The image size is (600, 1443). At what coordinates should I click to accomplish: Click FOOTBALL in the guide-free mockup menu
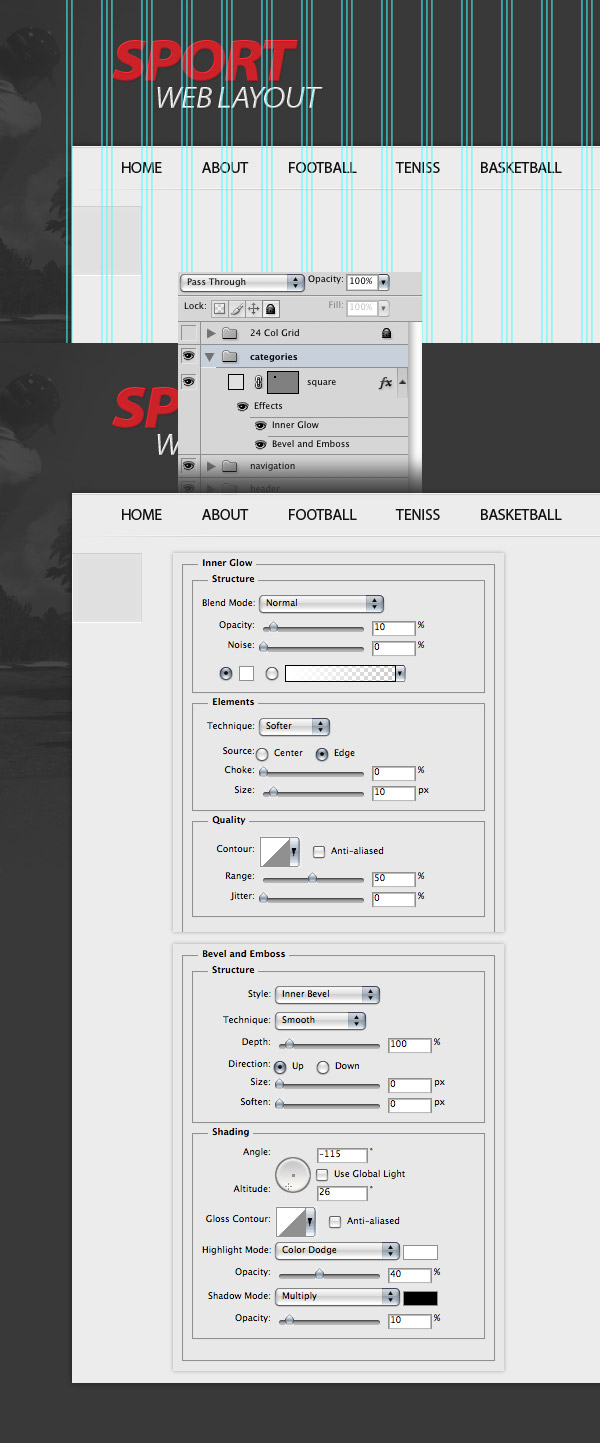322,515
